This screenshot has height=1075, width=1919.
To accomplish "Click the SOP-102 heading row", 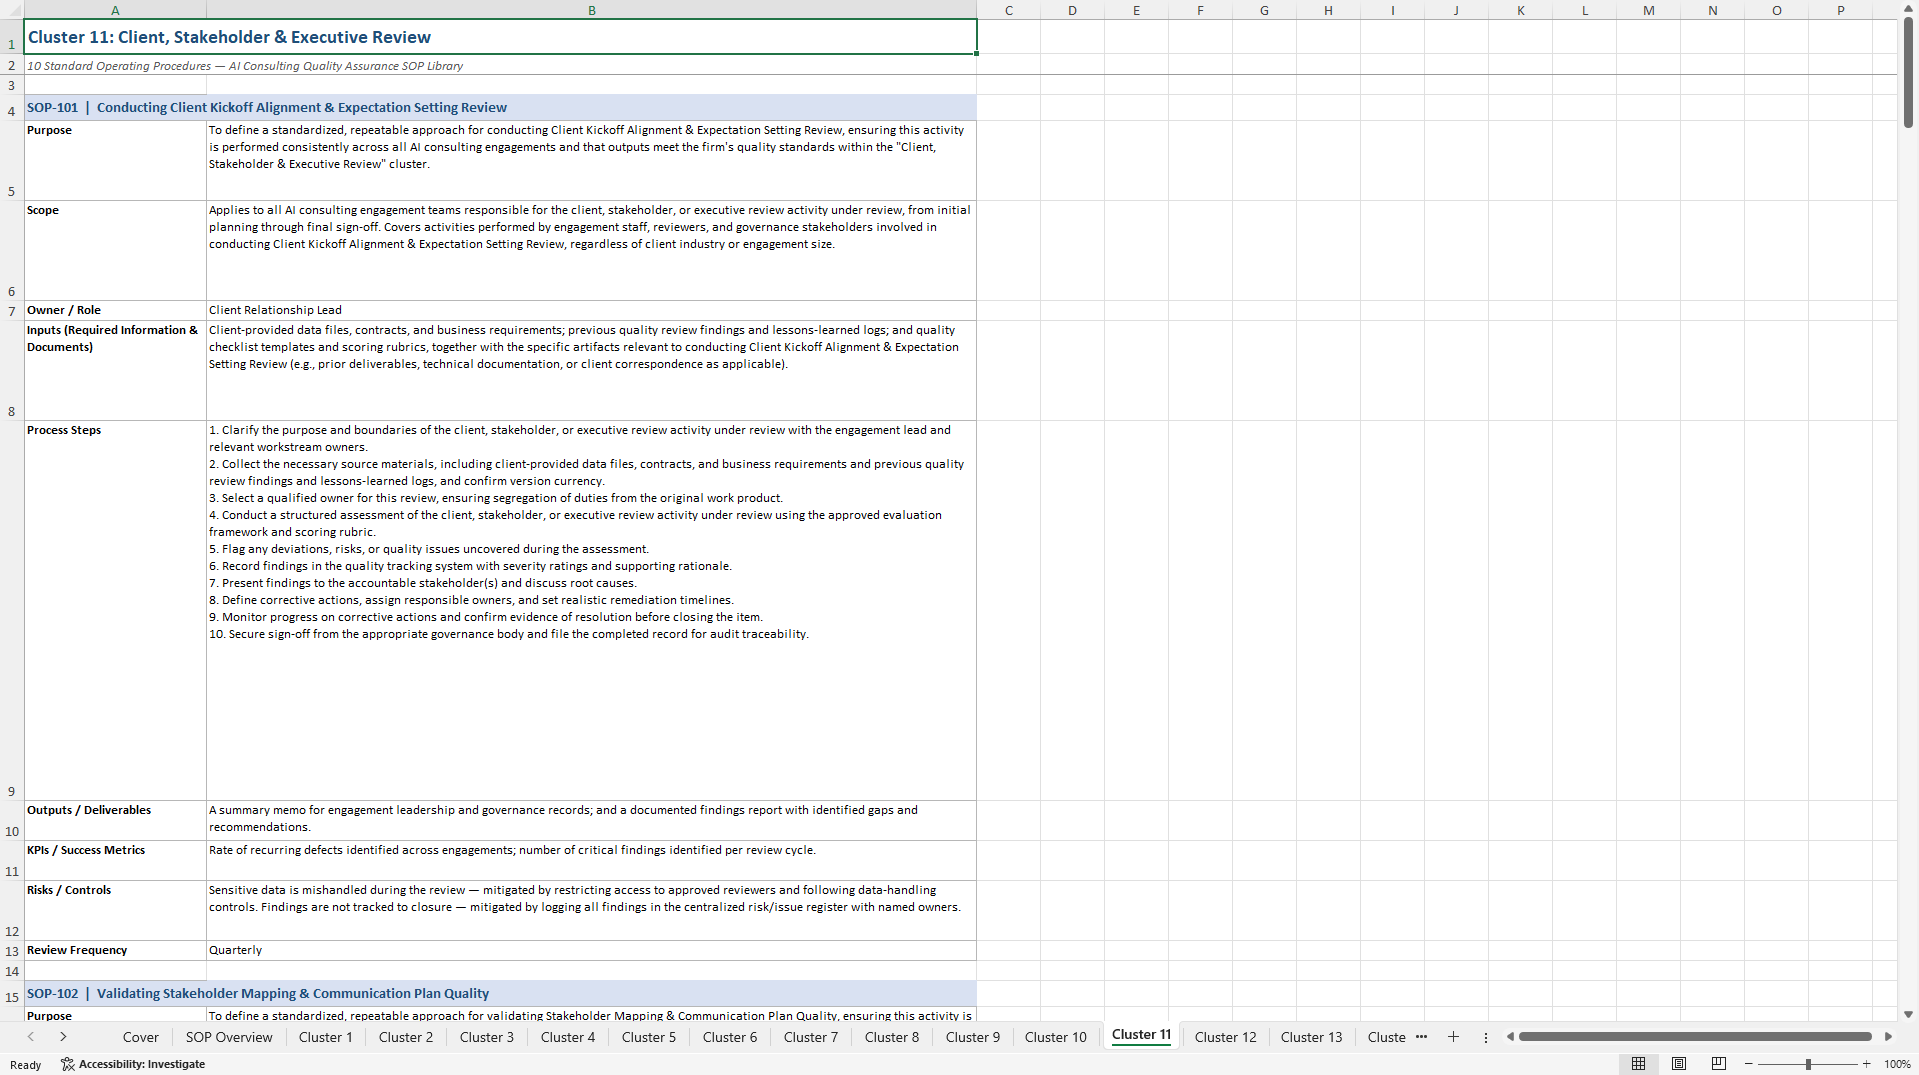I will [x=500, y=993].
